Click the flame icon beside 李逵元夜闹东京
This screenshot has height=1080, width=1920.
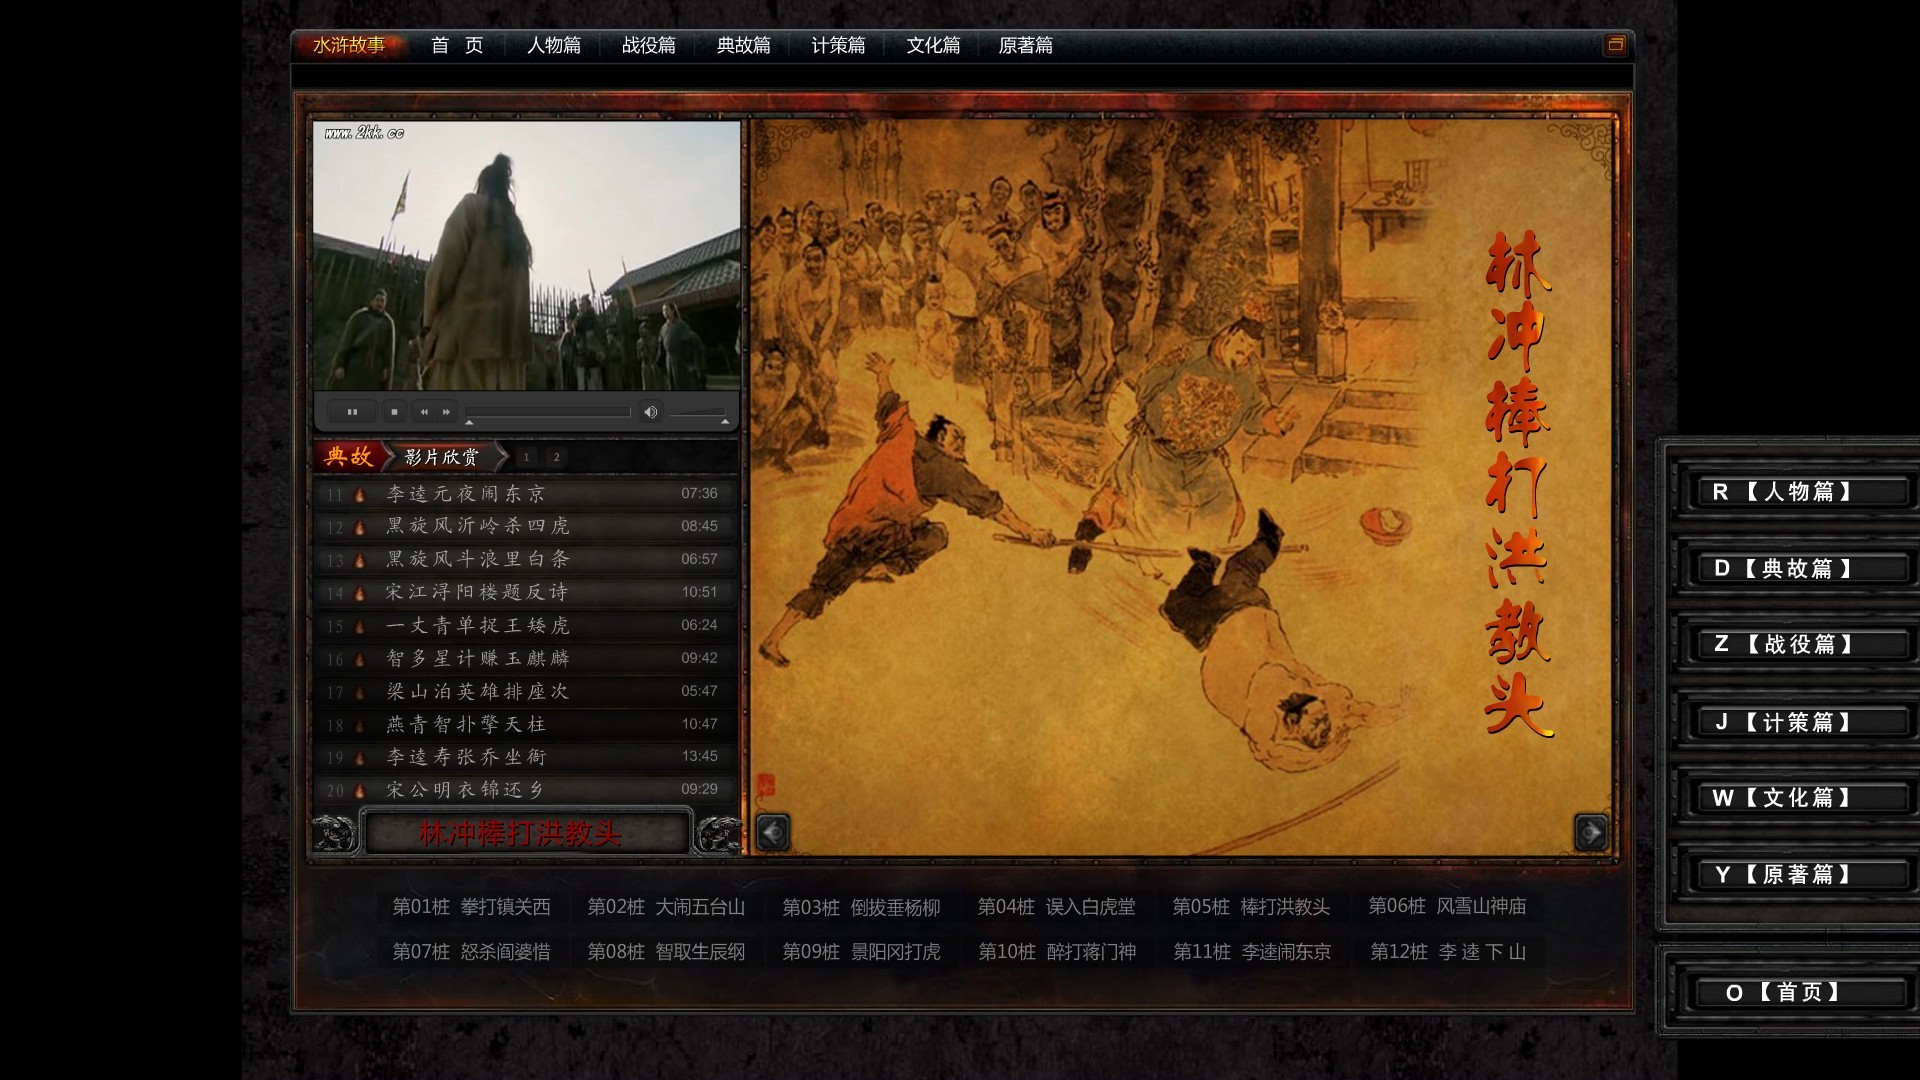pyautogui.click(x=360, y=494)
